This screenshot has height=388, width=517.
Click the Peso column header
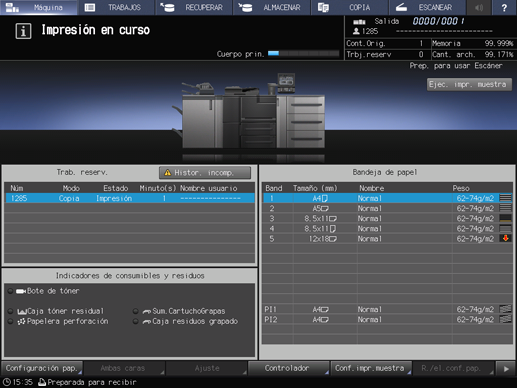coord(461,188)
